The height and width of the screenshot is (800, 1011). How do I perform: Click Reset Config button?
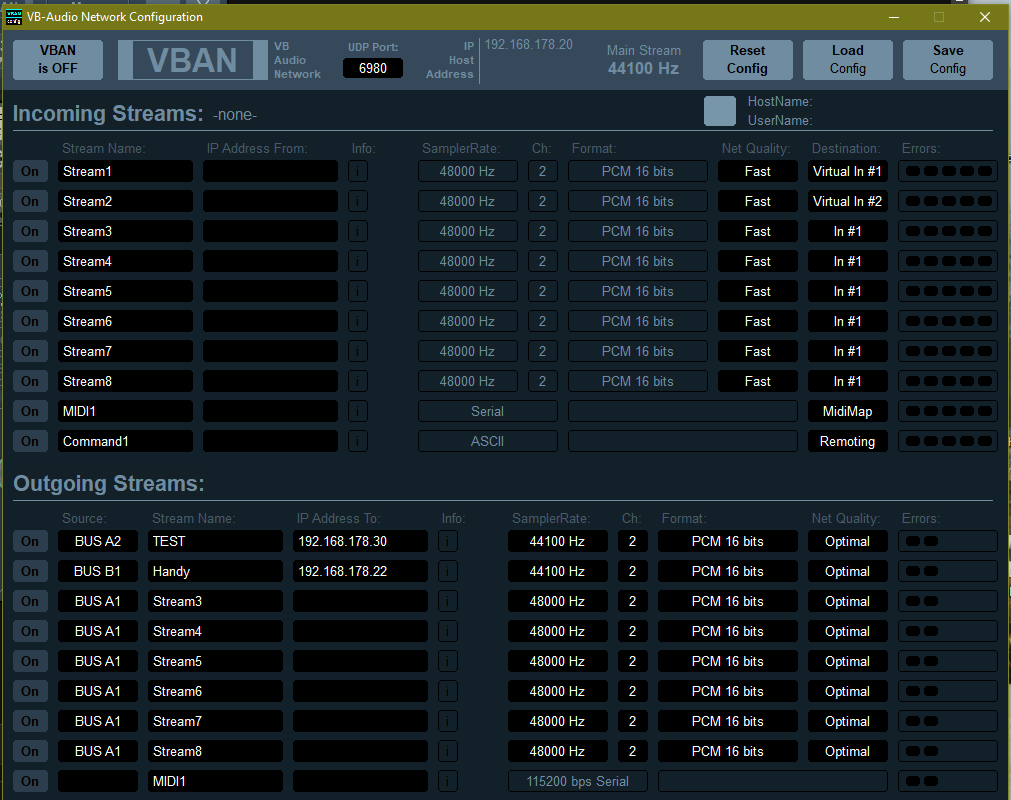coord(747,60)
